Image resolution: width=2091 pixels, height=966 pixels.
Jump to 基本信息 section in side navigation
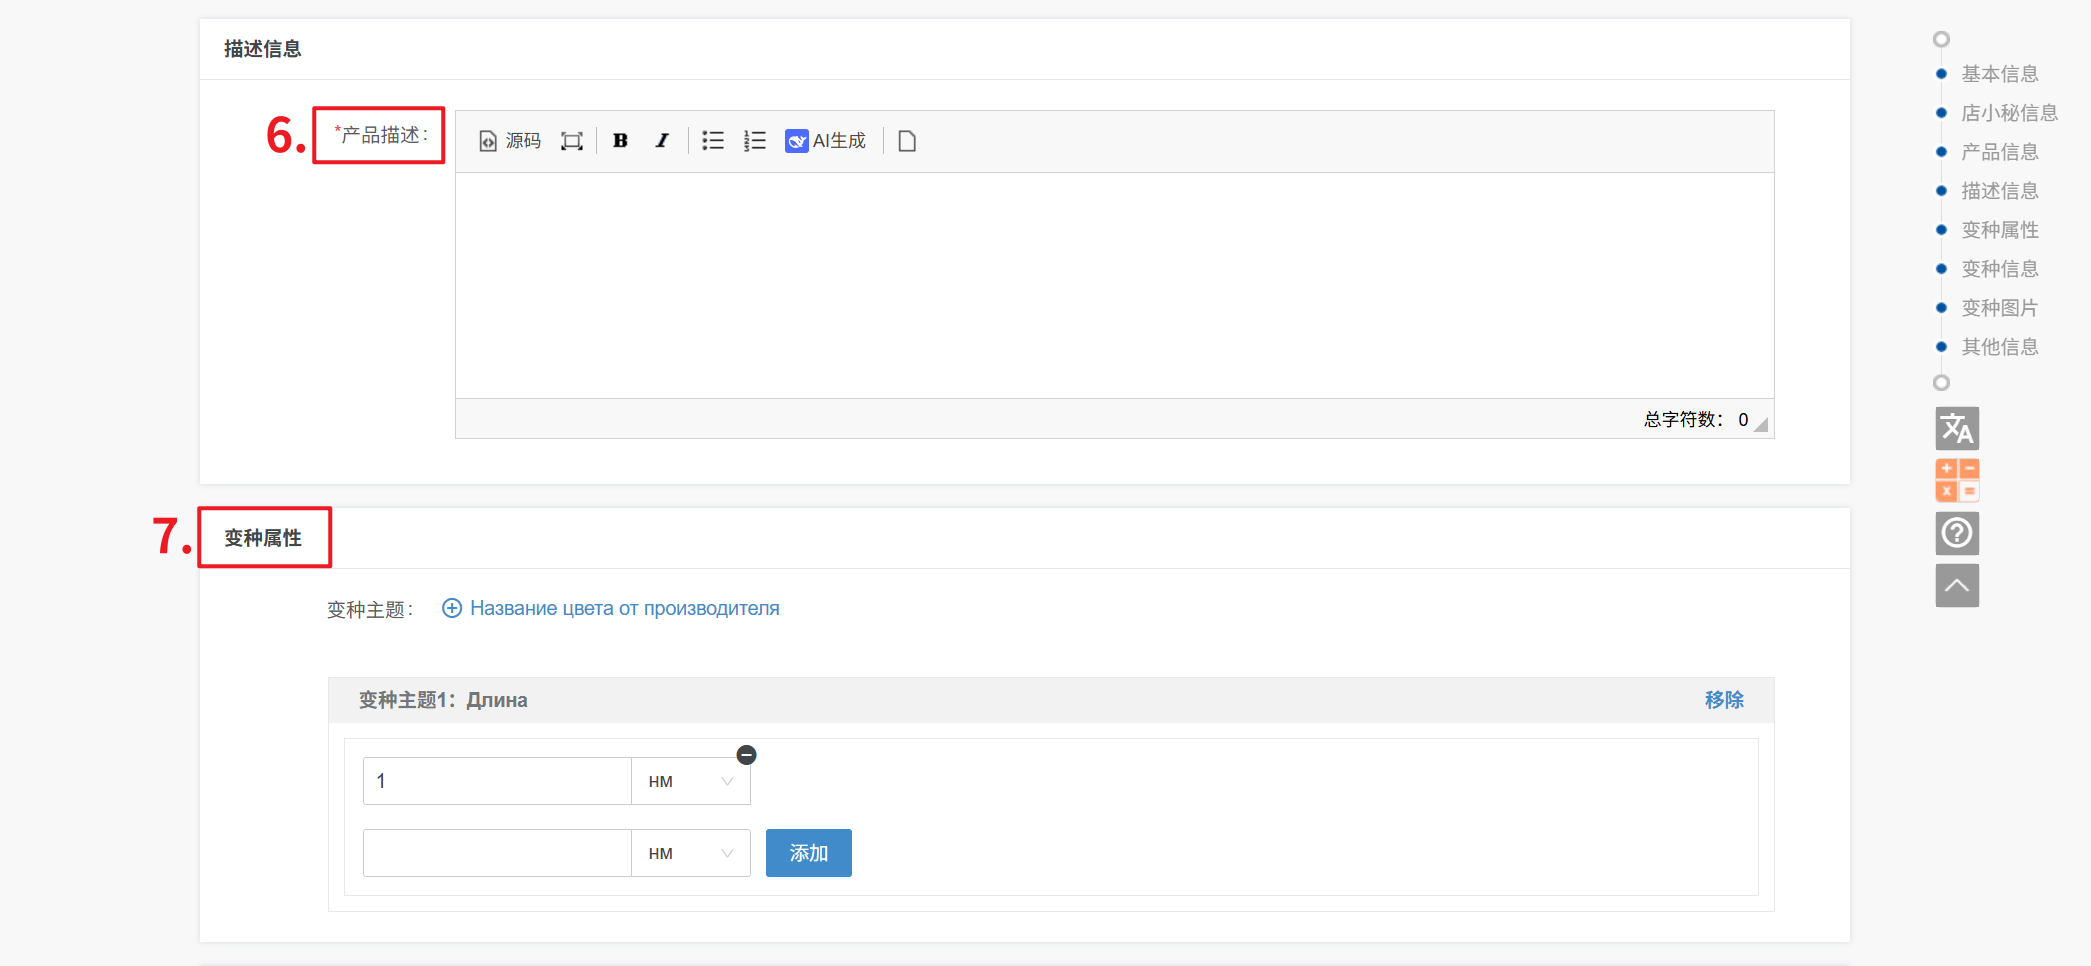1999,74
